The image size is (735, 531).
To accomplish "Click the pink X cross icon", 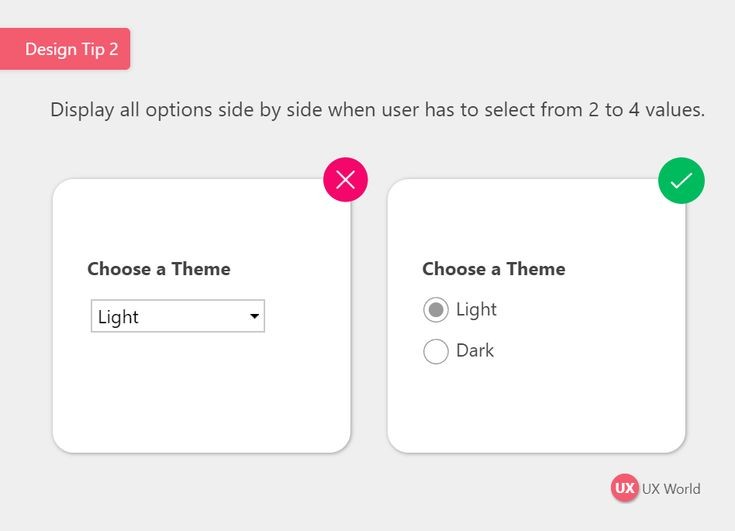I will tap(345, 179).
